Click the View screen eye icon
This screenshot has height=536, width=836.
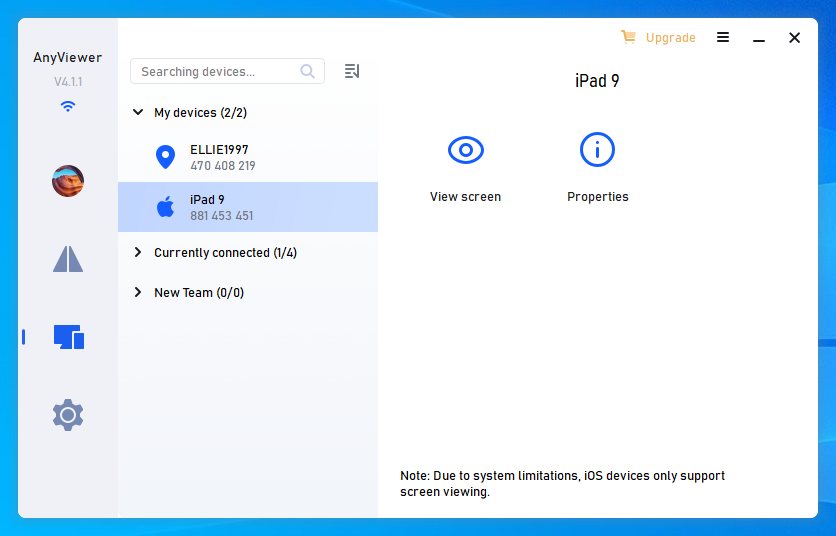click(465, 150)
